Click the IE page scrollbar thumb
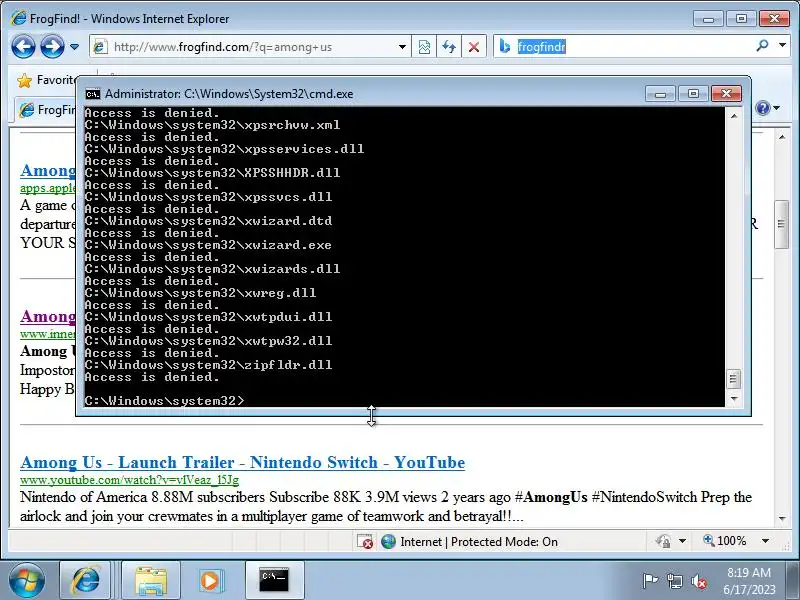Viewport: 800px width, 600px height. click(782, 224)
